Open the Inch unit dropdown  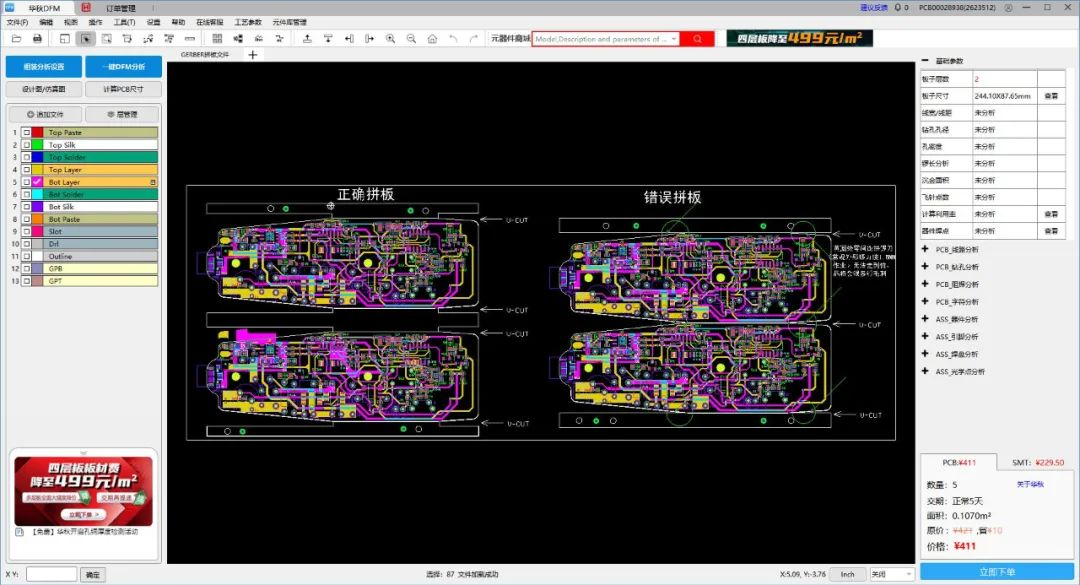[x=847, y=574]
